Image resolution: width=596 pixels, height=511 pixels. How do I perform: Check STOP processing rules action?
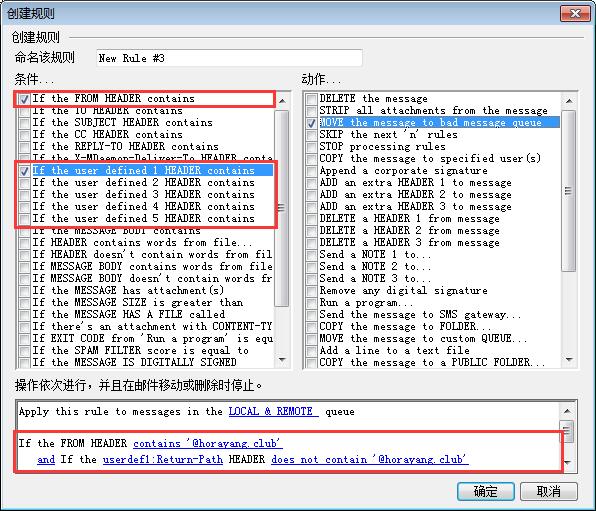pos(312,147)
